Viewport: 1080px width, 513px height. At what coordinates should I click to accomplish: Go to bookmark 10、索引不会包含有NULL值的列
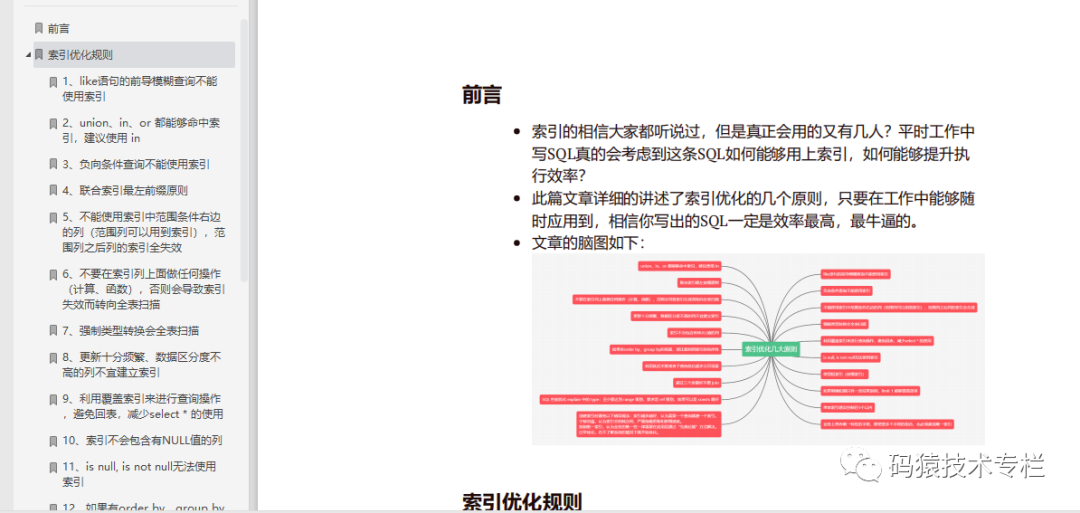pos(142,439)
